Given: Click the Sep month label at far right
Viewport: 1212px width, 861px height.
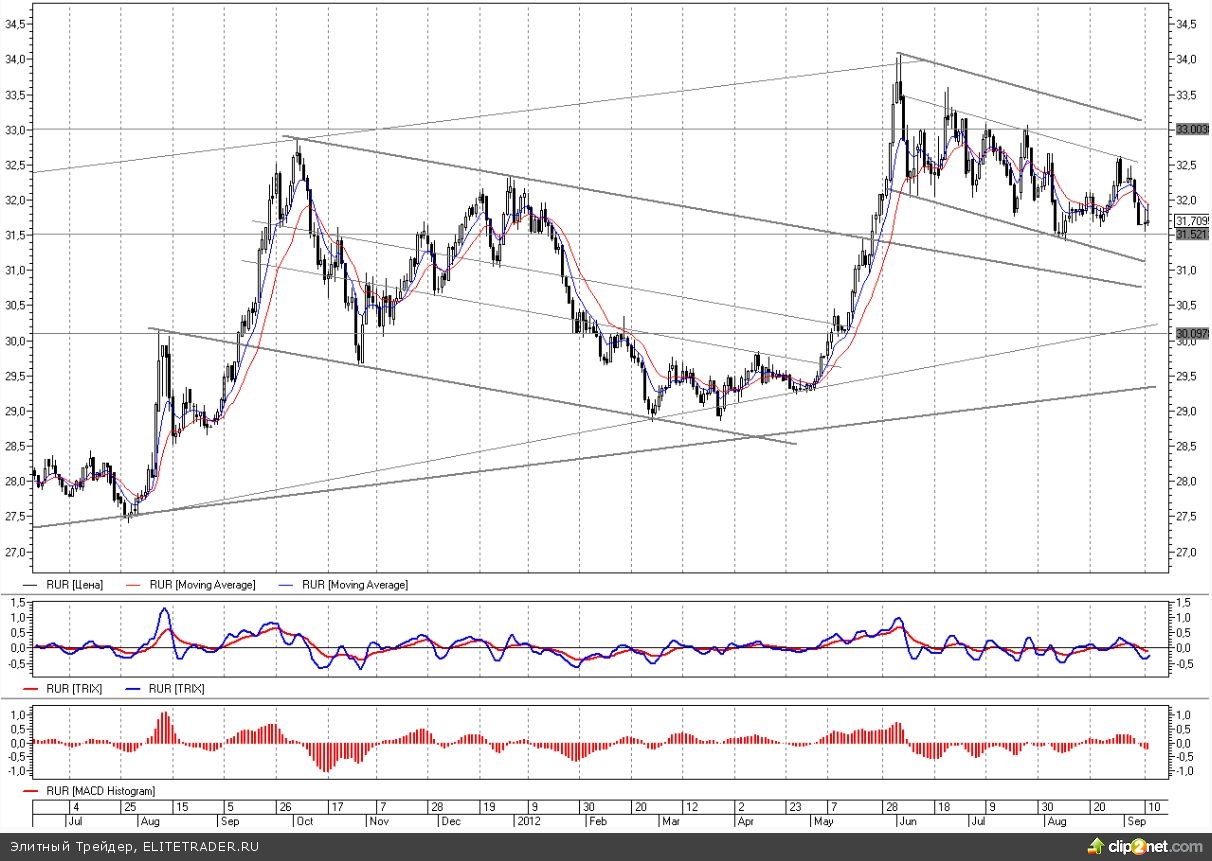Looking at the screenshot, I should pos(1135,820).
